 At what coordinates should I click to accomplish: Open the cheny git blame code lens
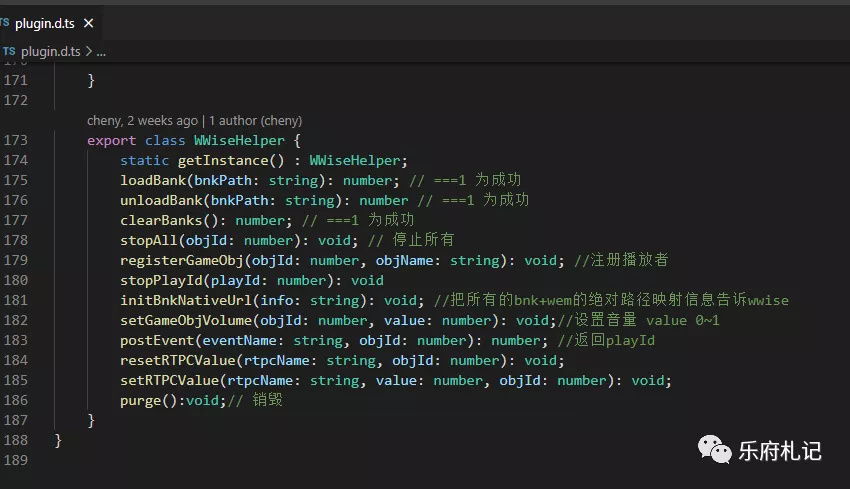pos(194,120)
